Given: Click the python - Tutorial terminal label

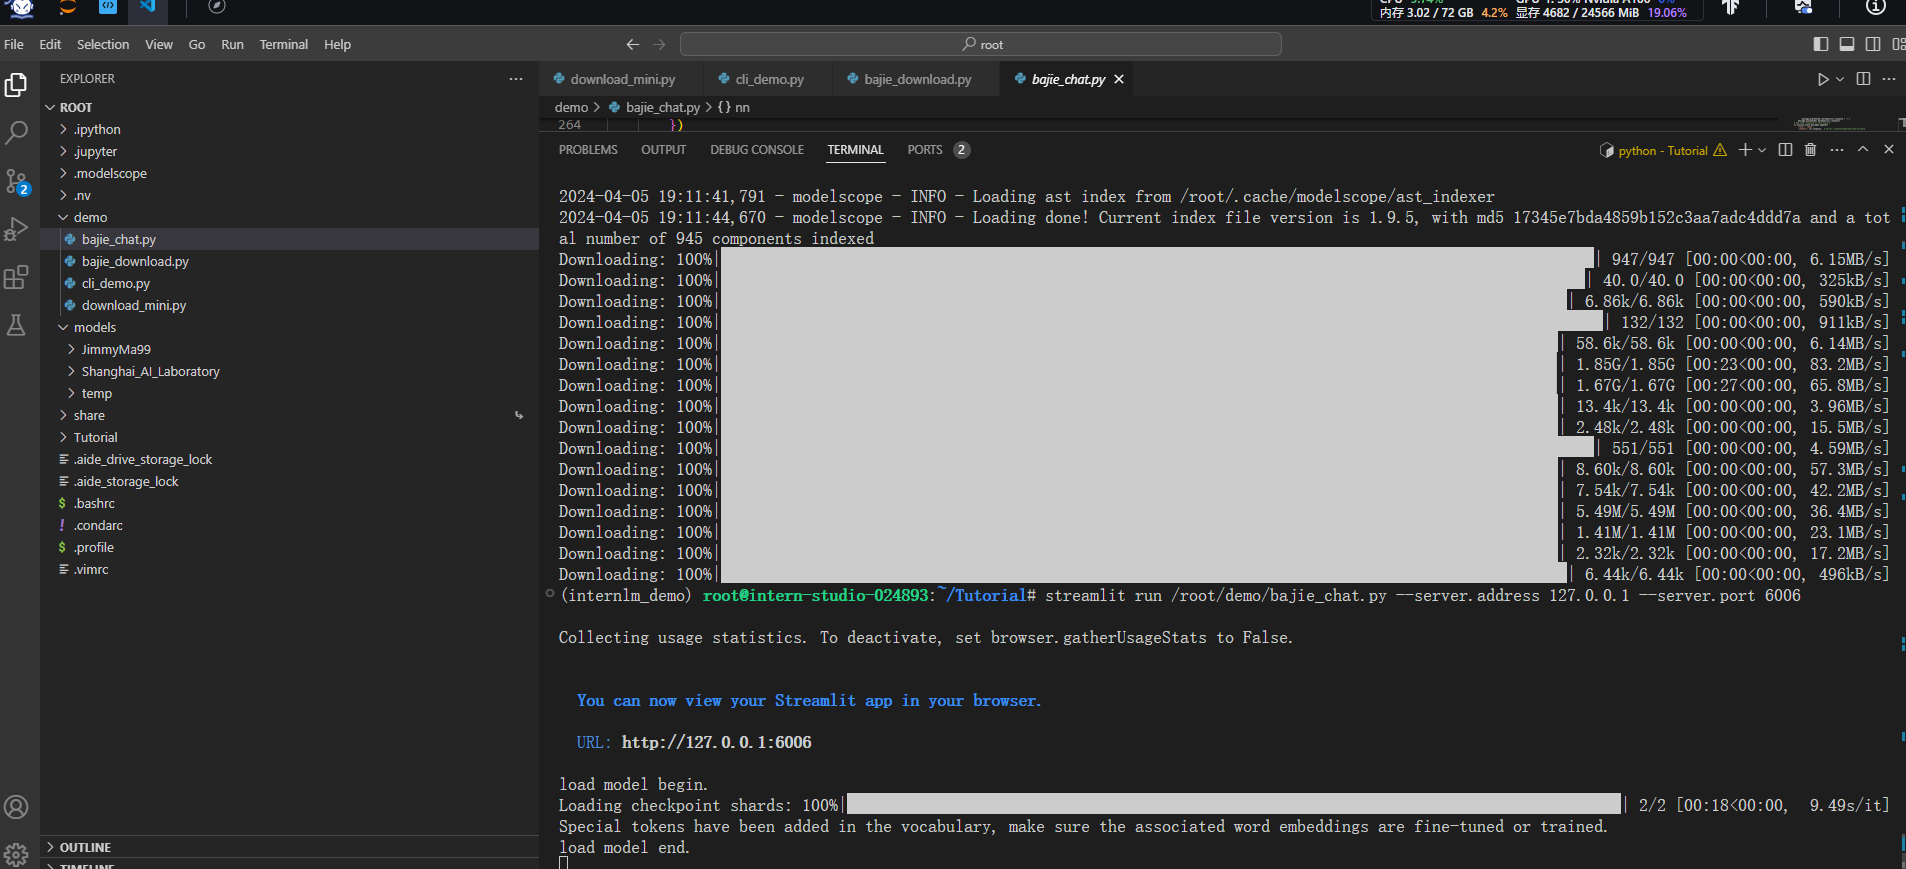Looking at the screenshot, I should [x=1662, y=150].
